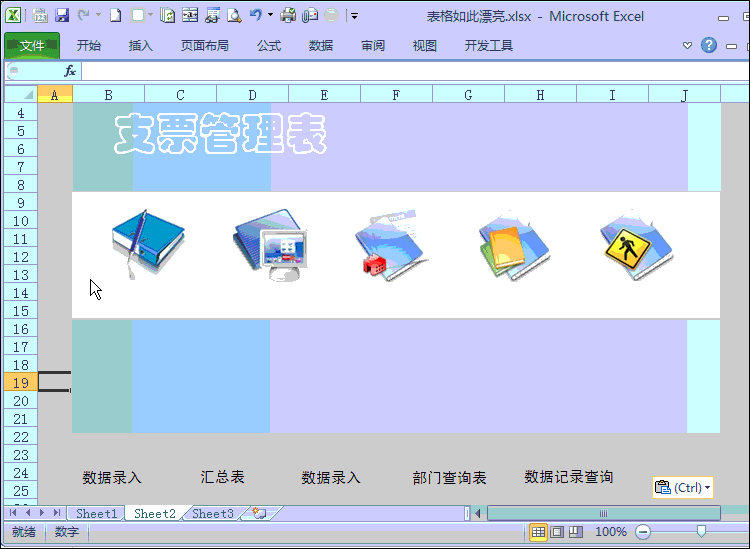Open the 数据 ribbon tab

320,45
